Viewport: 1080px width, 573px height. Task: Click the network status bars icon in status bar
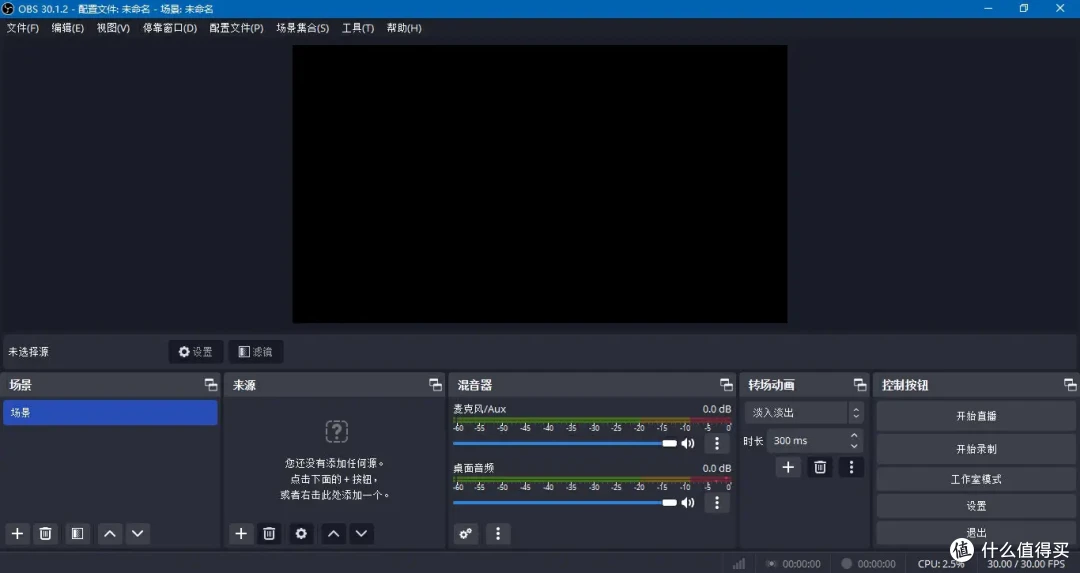coord(739,563)
